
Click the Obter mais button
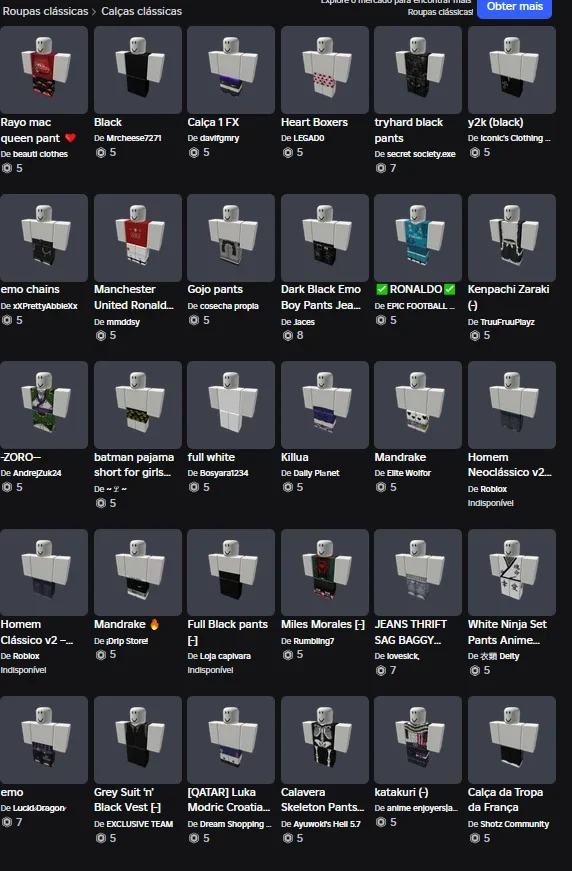click(x=514, y=7)
